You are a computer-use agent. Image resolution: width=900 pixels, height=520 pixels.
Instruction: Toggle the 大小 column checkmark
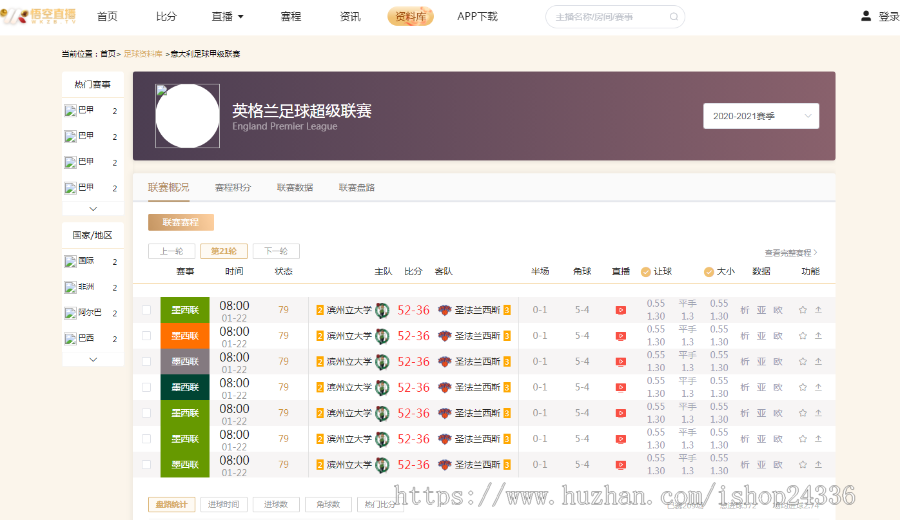(x=709, y=271)
